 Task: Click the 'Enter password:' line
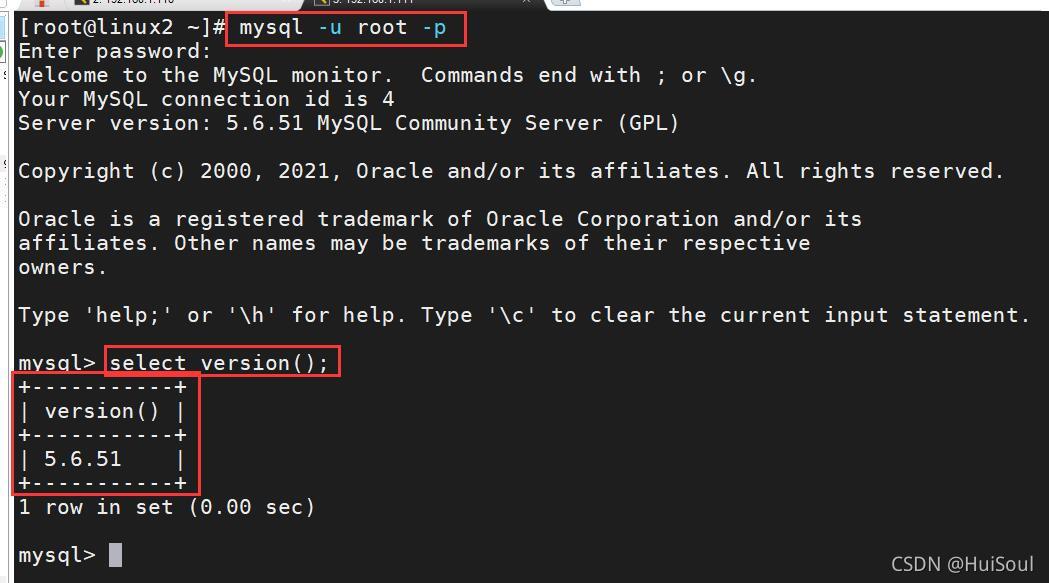(114, 52)
